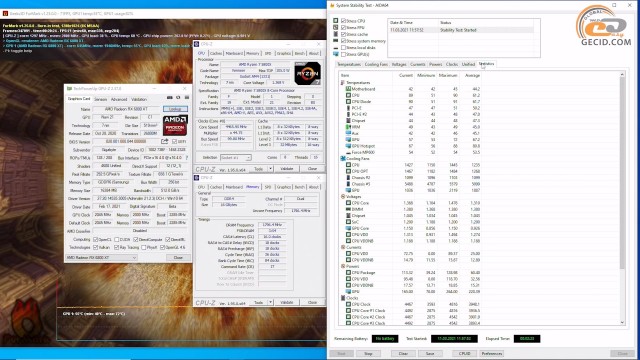Select the Statistics tab in AIDA64
Image resolution: width=640 pixels, height=360 pixels.
tap(486, 64)
